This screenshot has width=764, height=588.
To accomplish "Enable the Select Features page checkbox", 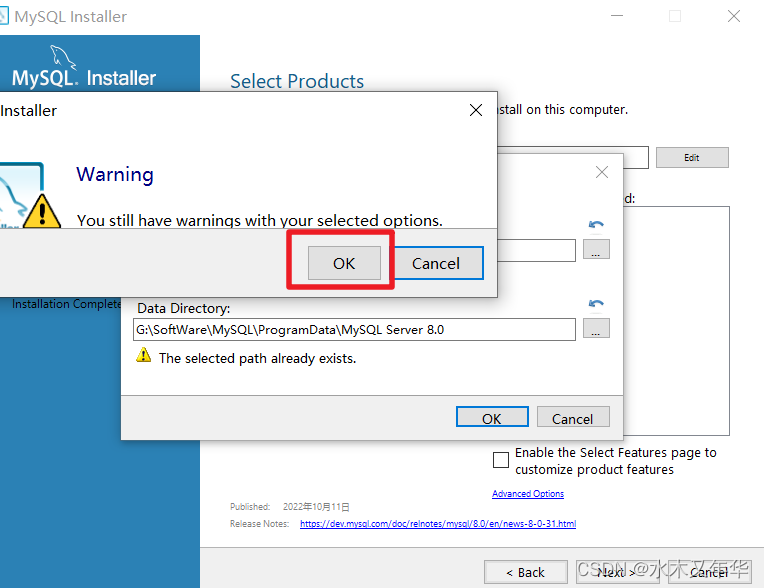I will click(x=501, y=460).
